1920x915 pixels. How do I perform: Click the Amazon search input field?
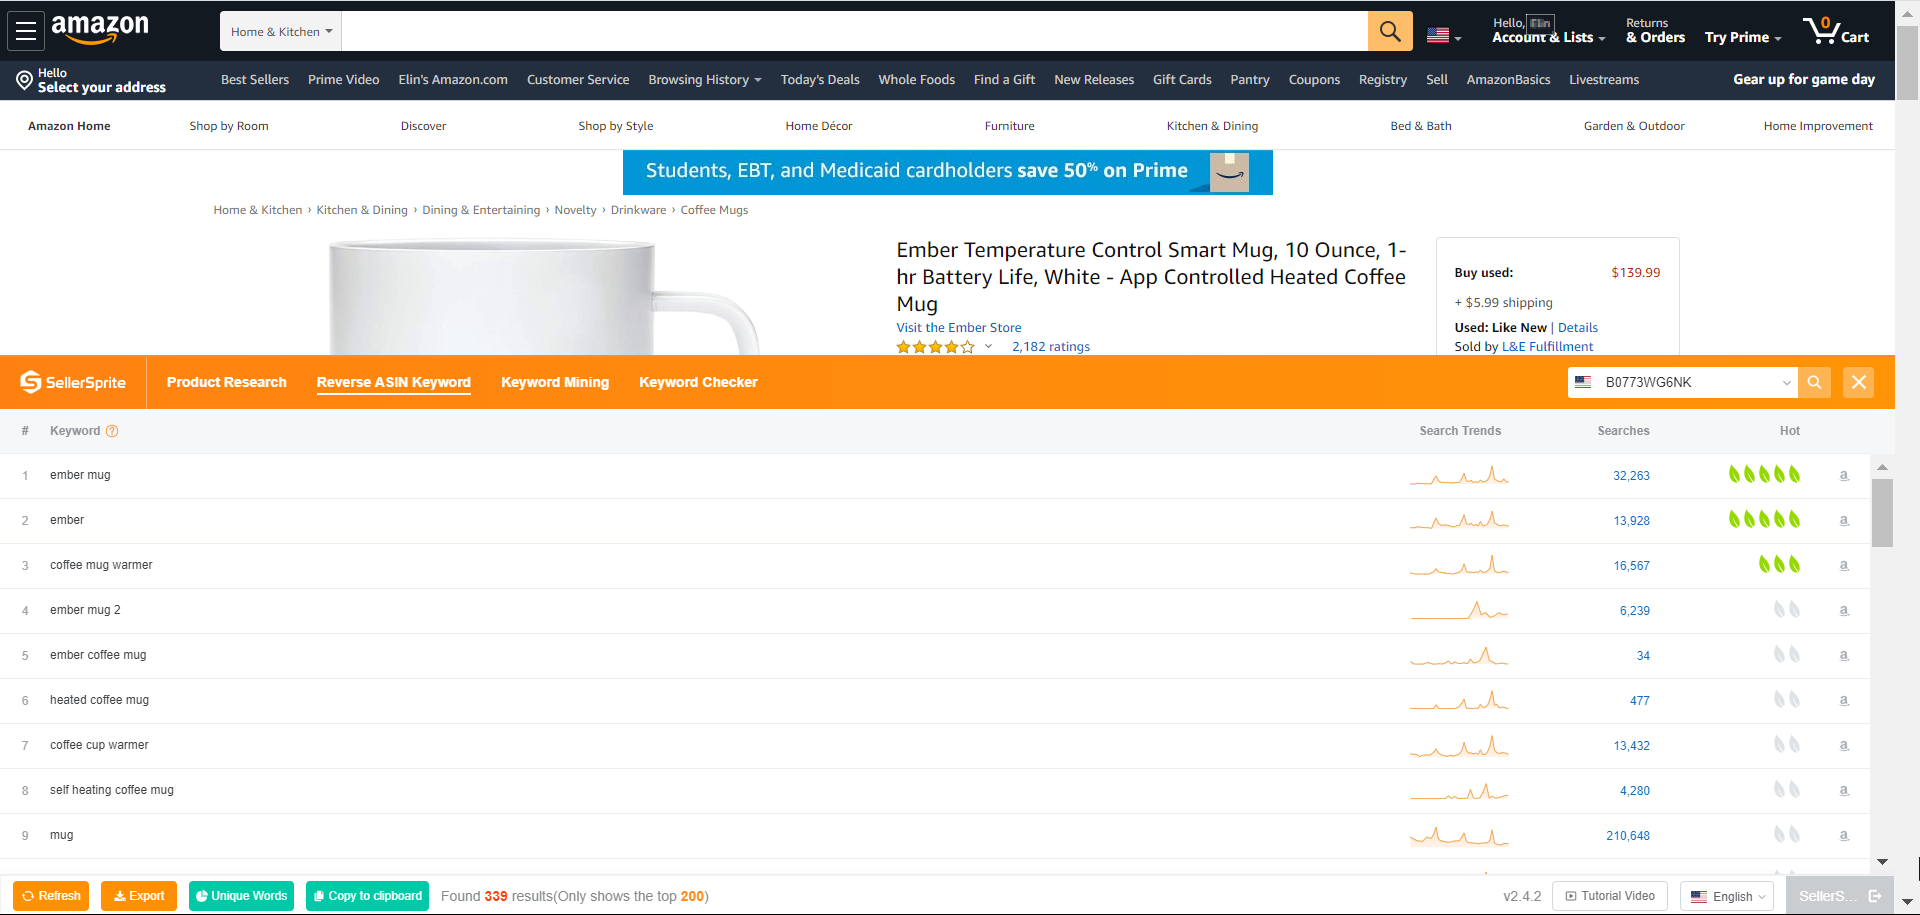pyautogui.click(x=855, y=32)
